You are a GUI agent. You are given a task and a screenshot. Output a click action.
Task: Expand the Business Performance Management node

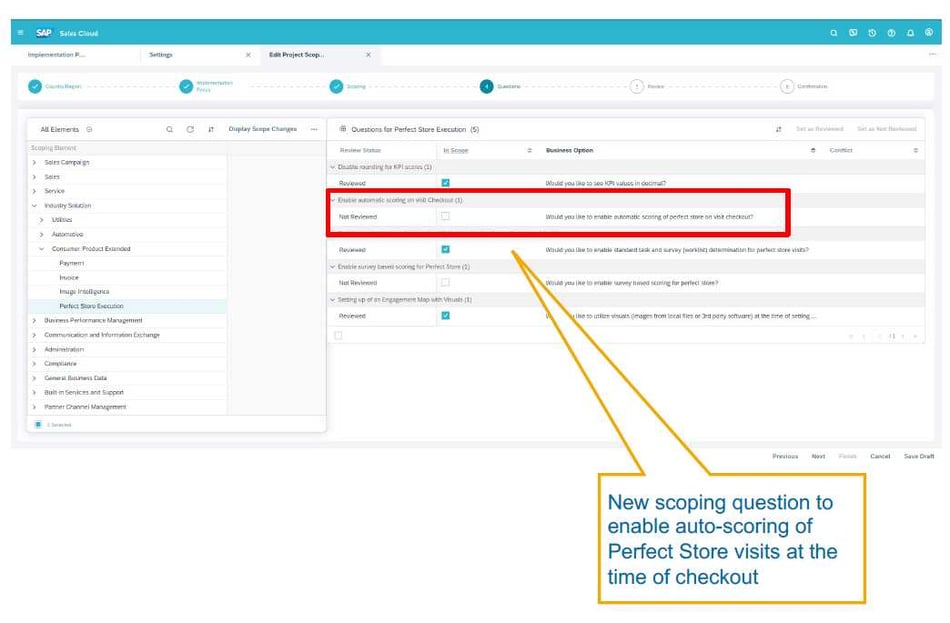(x=34, y=321)
